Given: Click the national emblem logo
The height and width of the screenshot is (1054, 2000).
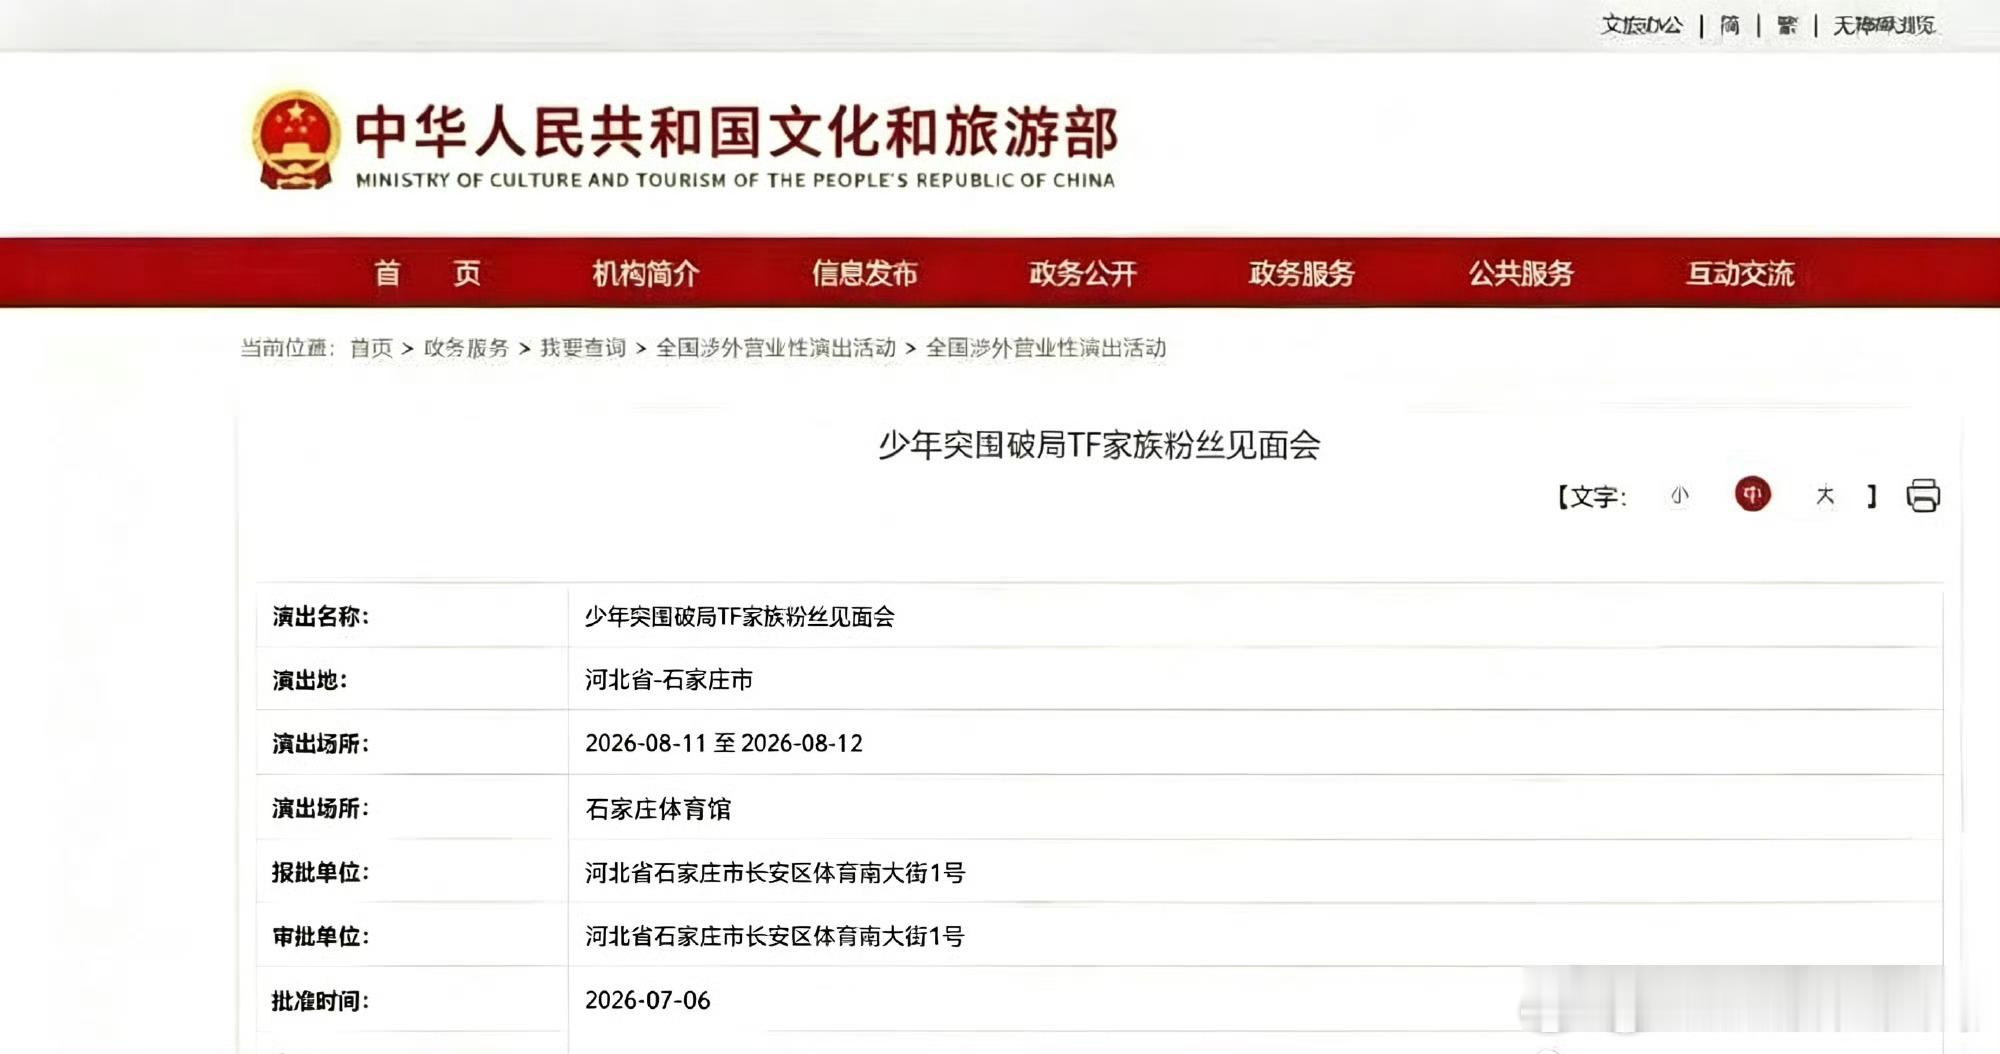Looking at the screenshot, I should point(294,140).
